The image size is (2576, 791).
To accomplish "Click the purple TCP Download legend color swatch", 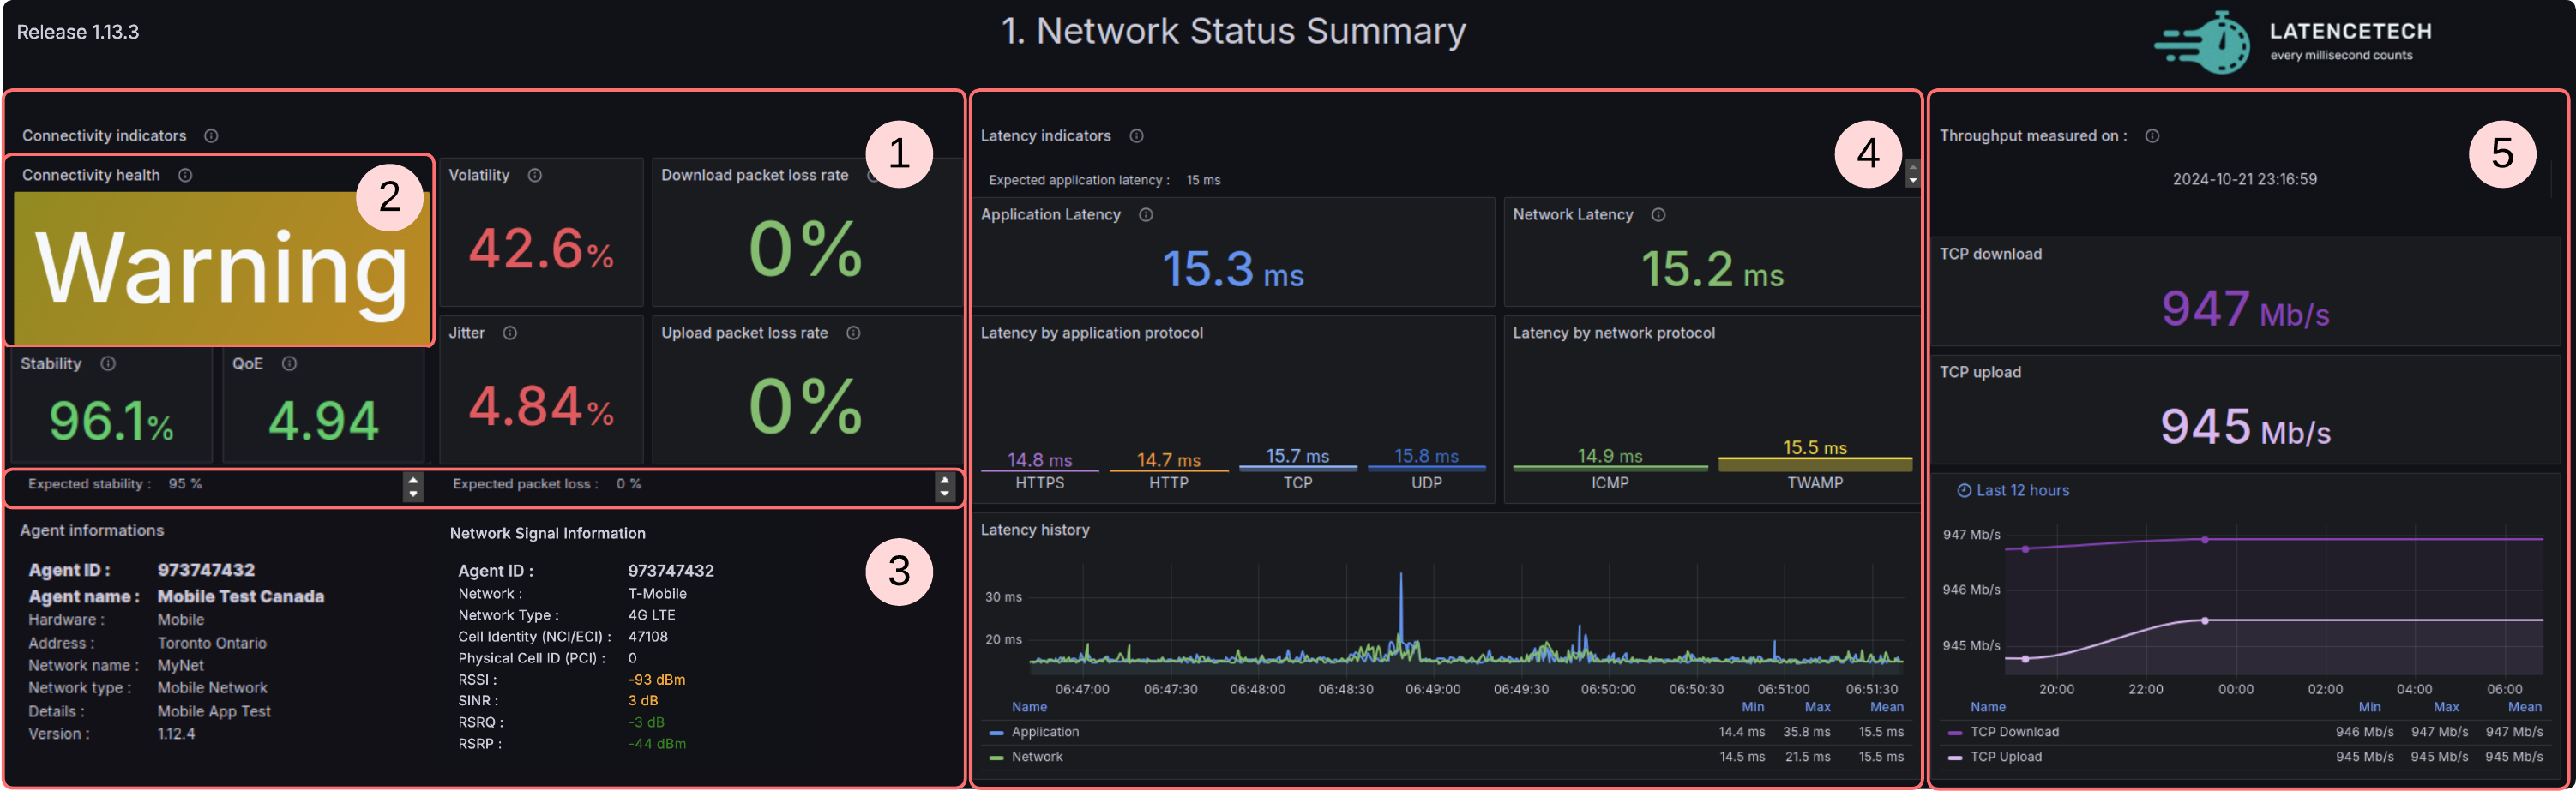I will (x=1955, y=734).
